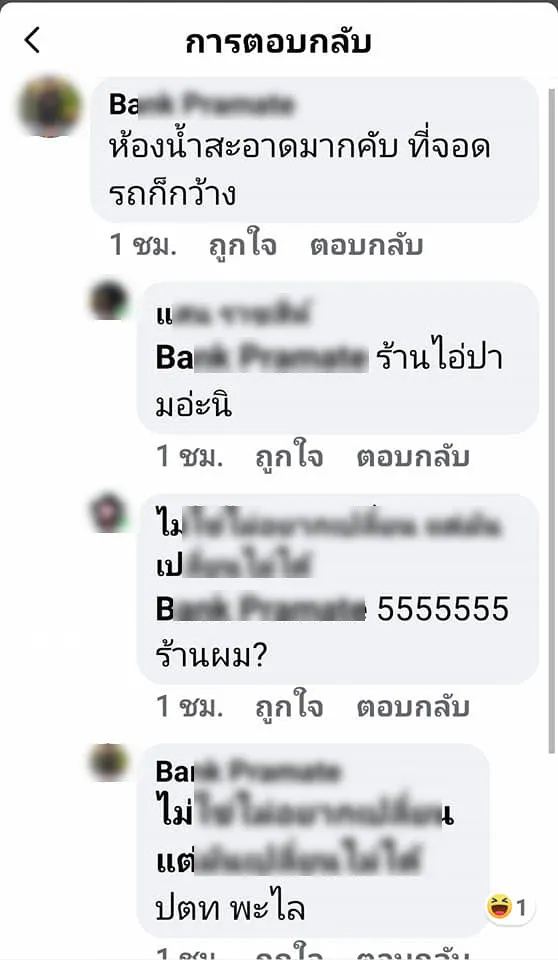The height and width of the screenshot is (960, 558).
Task: Open author name of the ปตท พะไล reply
Action: click(247, 771)
